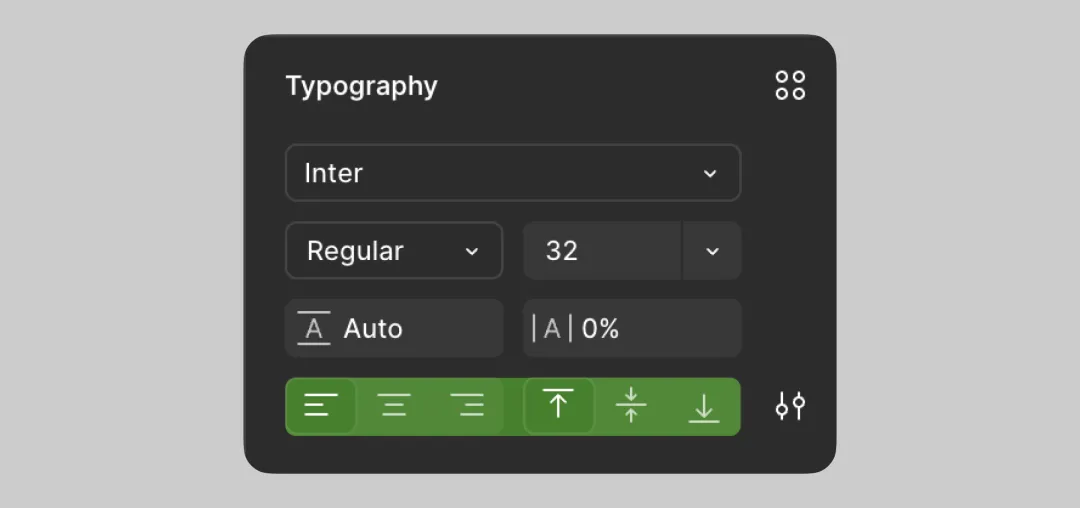Click the letter spacing icon

[552, 329]
